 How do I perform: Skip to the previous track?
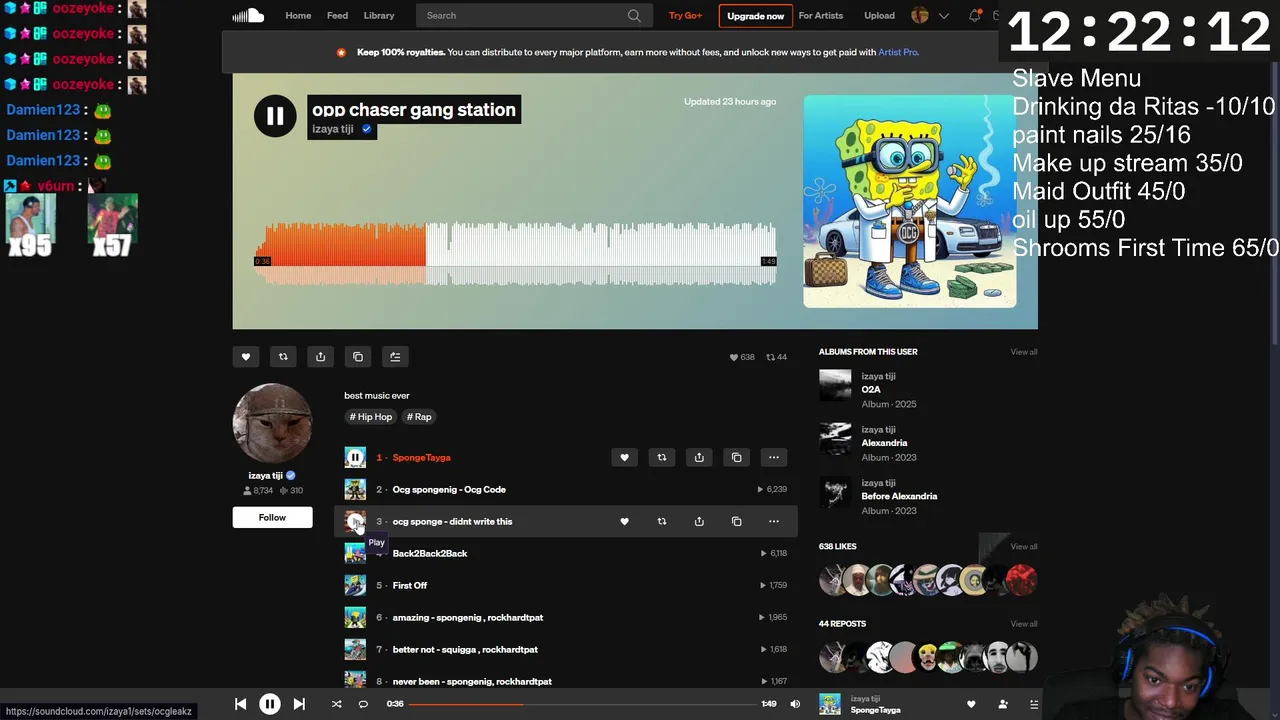coord(240,704)
